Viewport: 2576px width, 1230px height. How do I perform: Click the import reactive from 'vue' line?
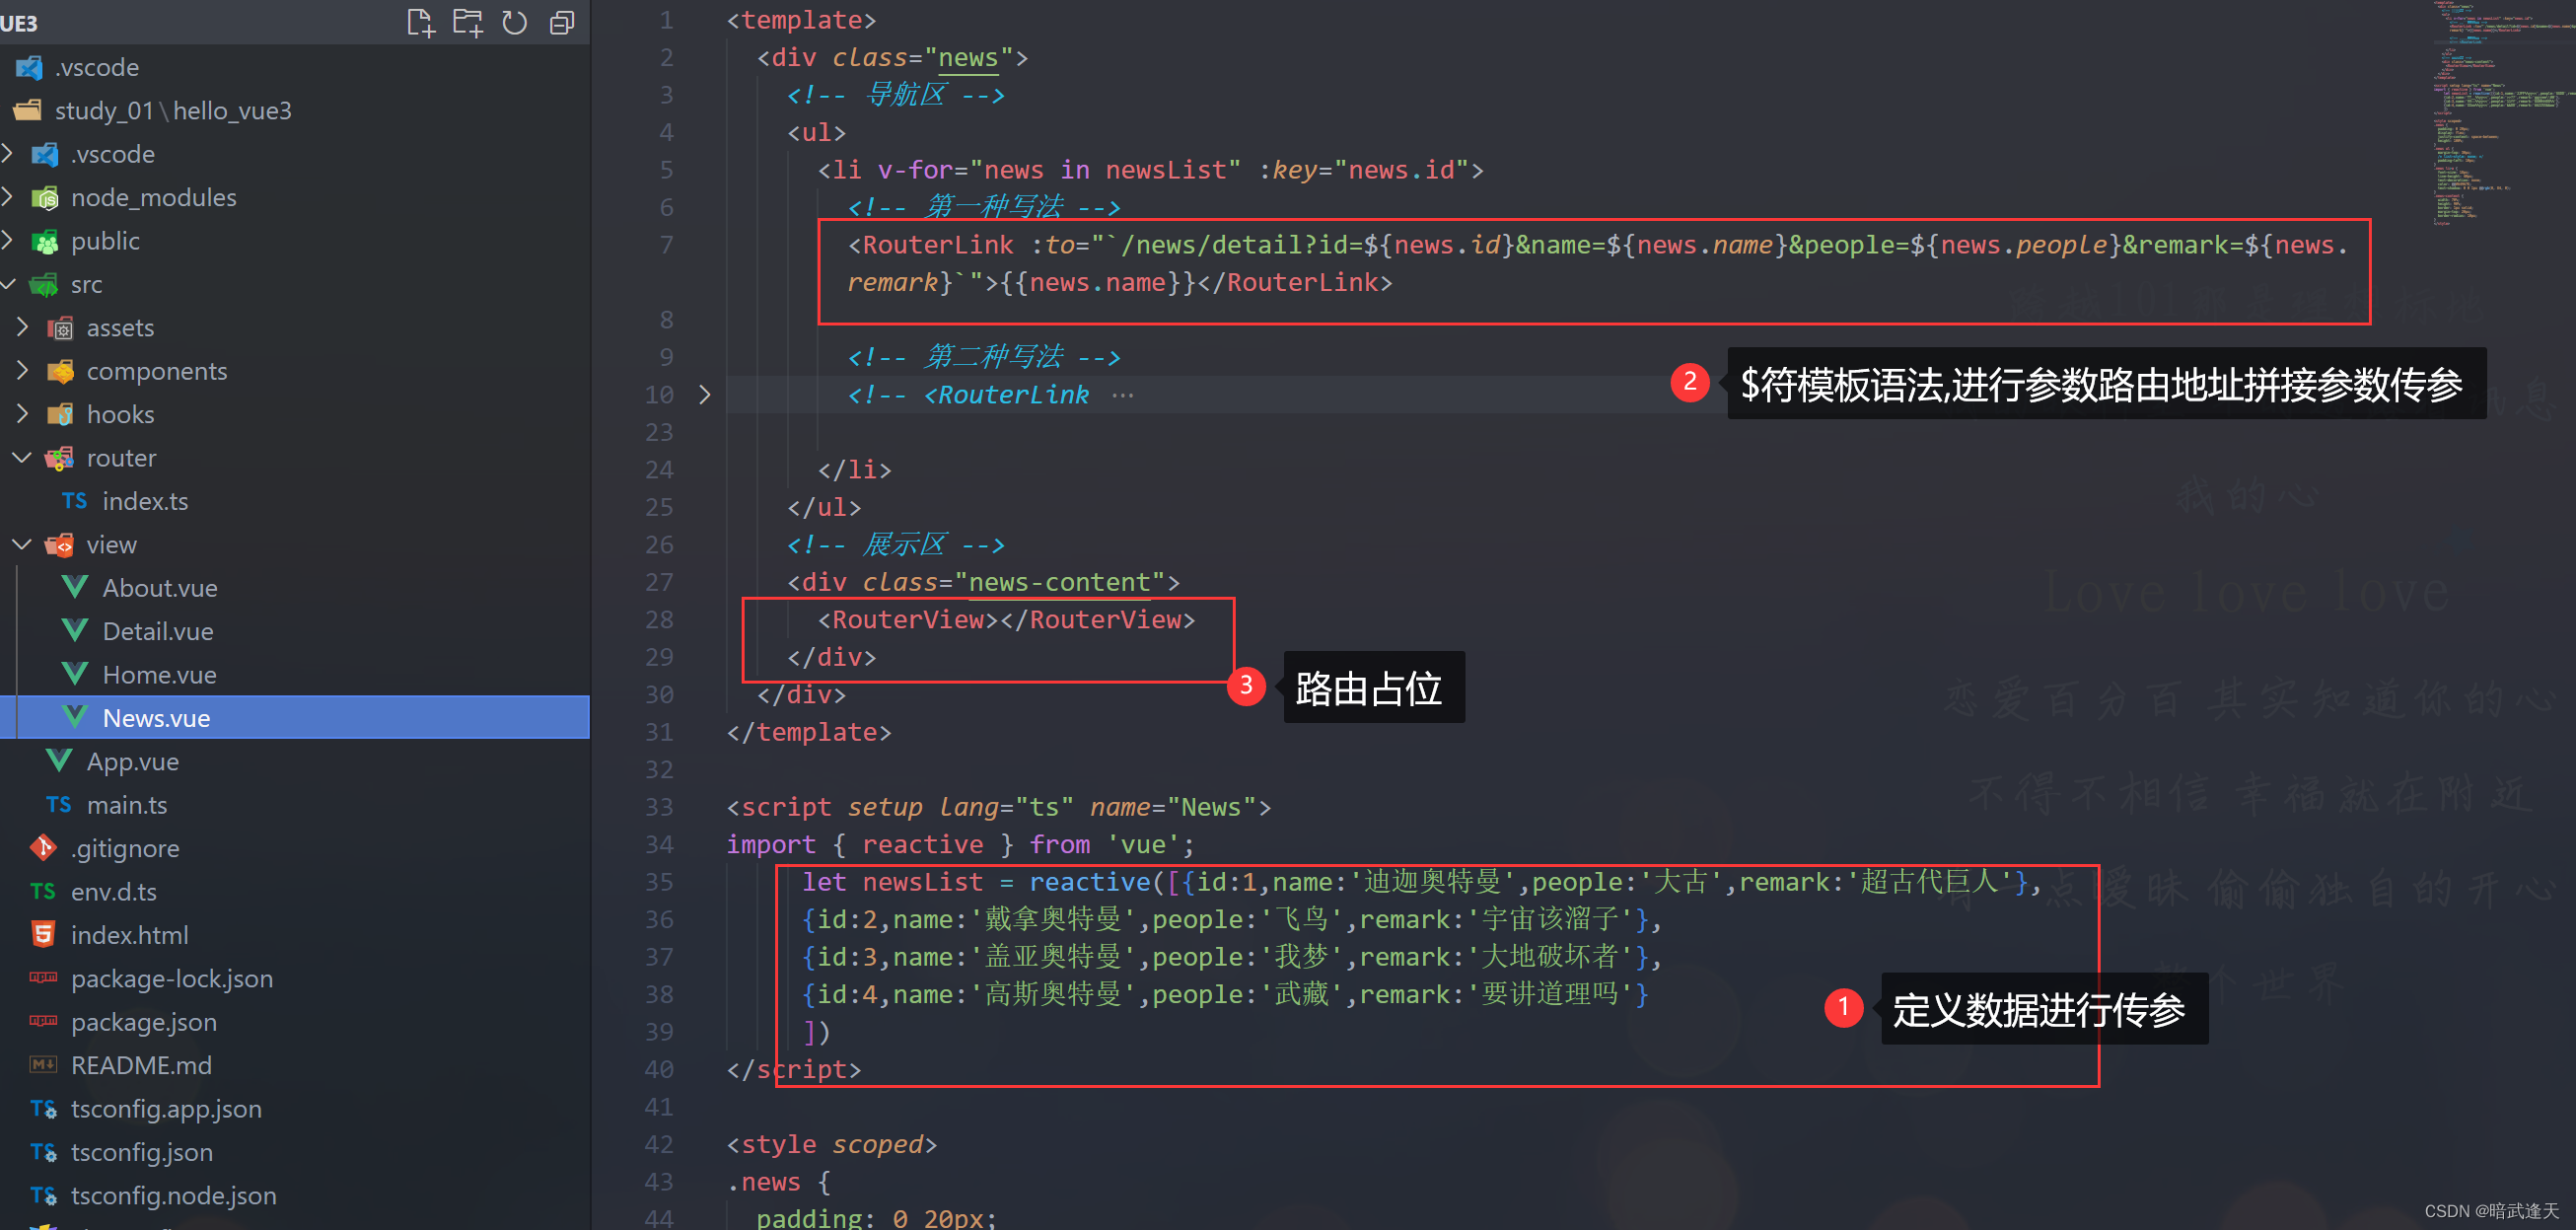[x=960, y=845]
